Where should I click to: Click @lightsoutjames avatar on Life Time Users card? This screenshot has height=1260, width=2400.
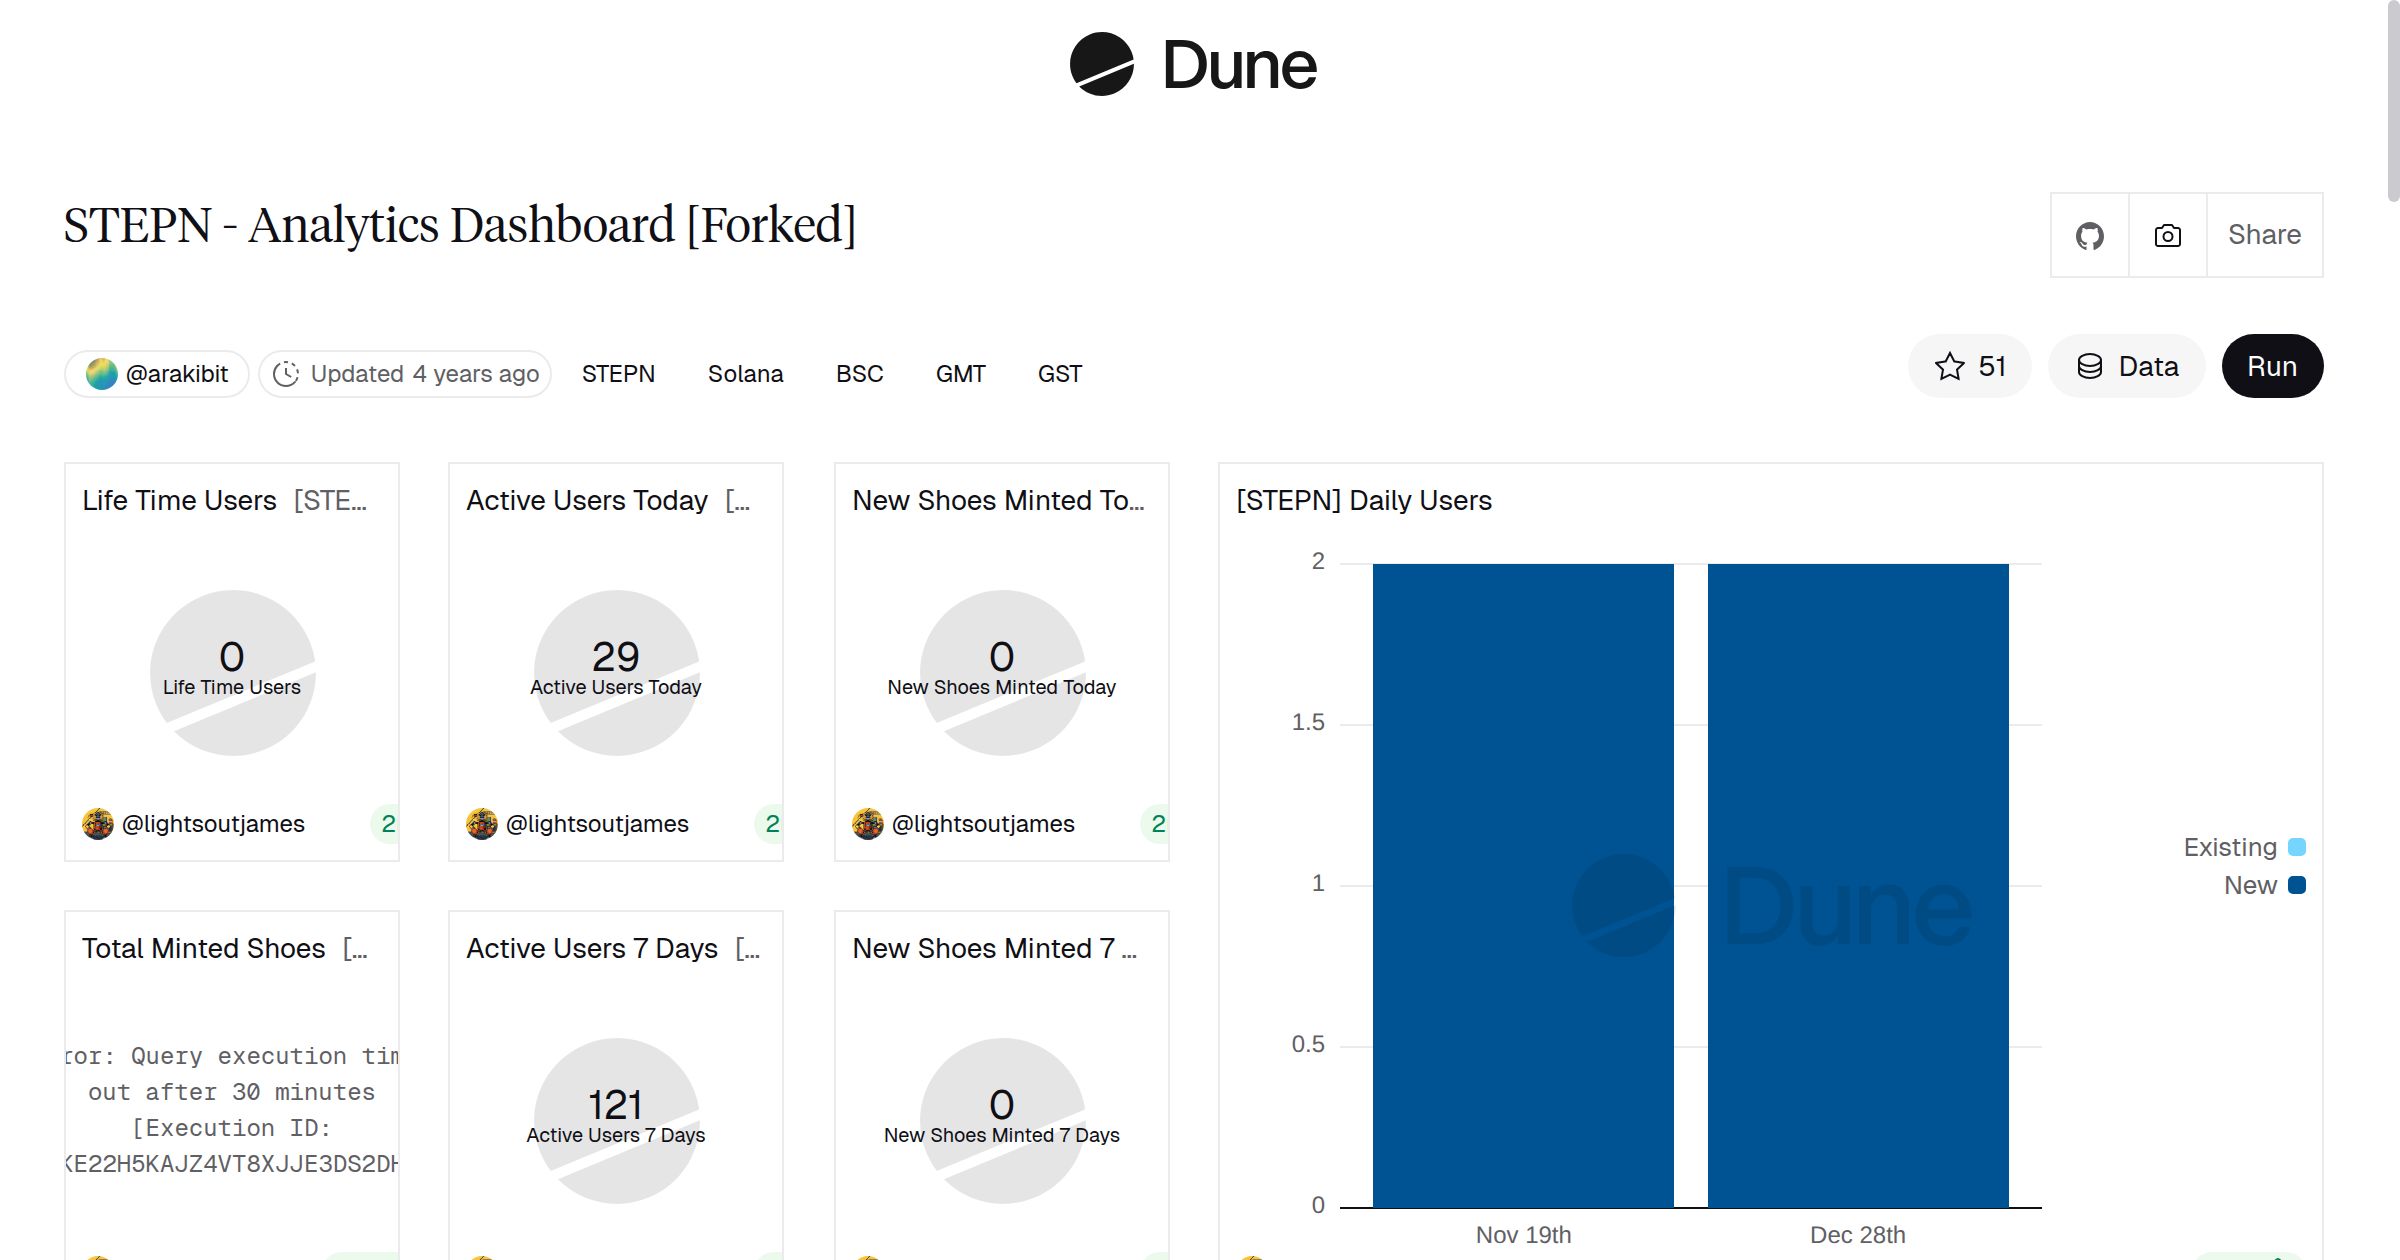pyautogui.click(x=97, y=823)
